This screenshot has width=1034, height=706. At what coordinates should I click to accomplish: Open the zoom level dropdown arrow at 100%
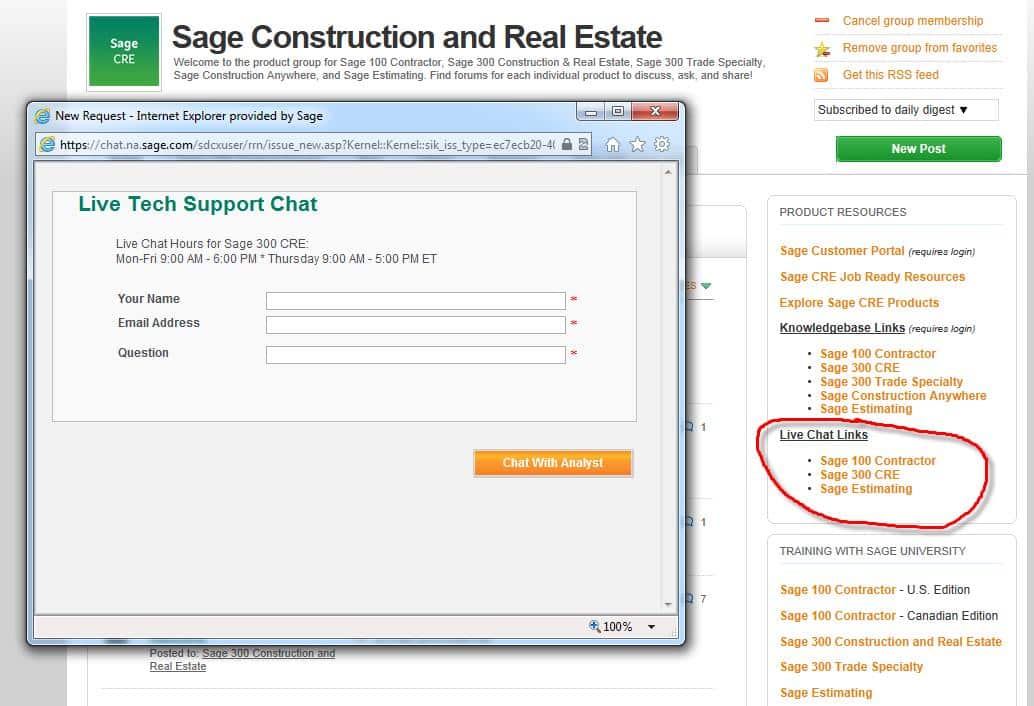tap(652, 627)
